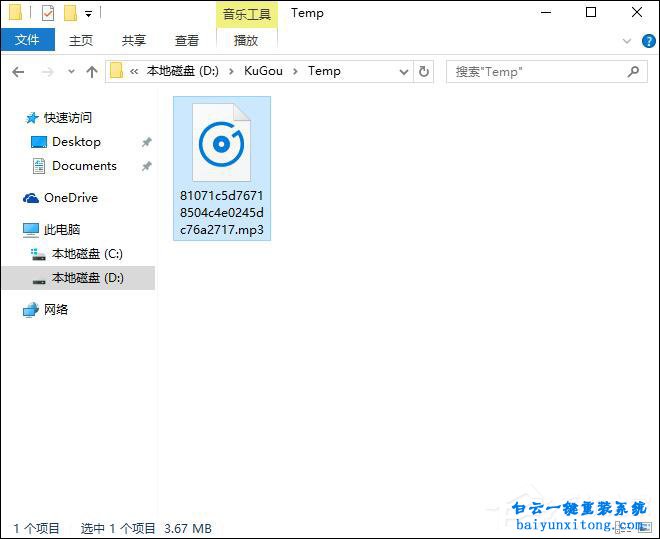Viewport: 660px width, 539px height.
Task: Select the 音乐工具 contextual tab header
Action: pos(247,14)
